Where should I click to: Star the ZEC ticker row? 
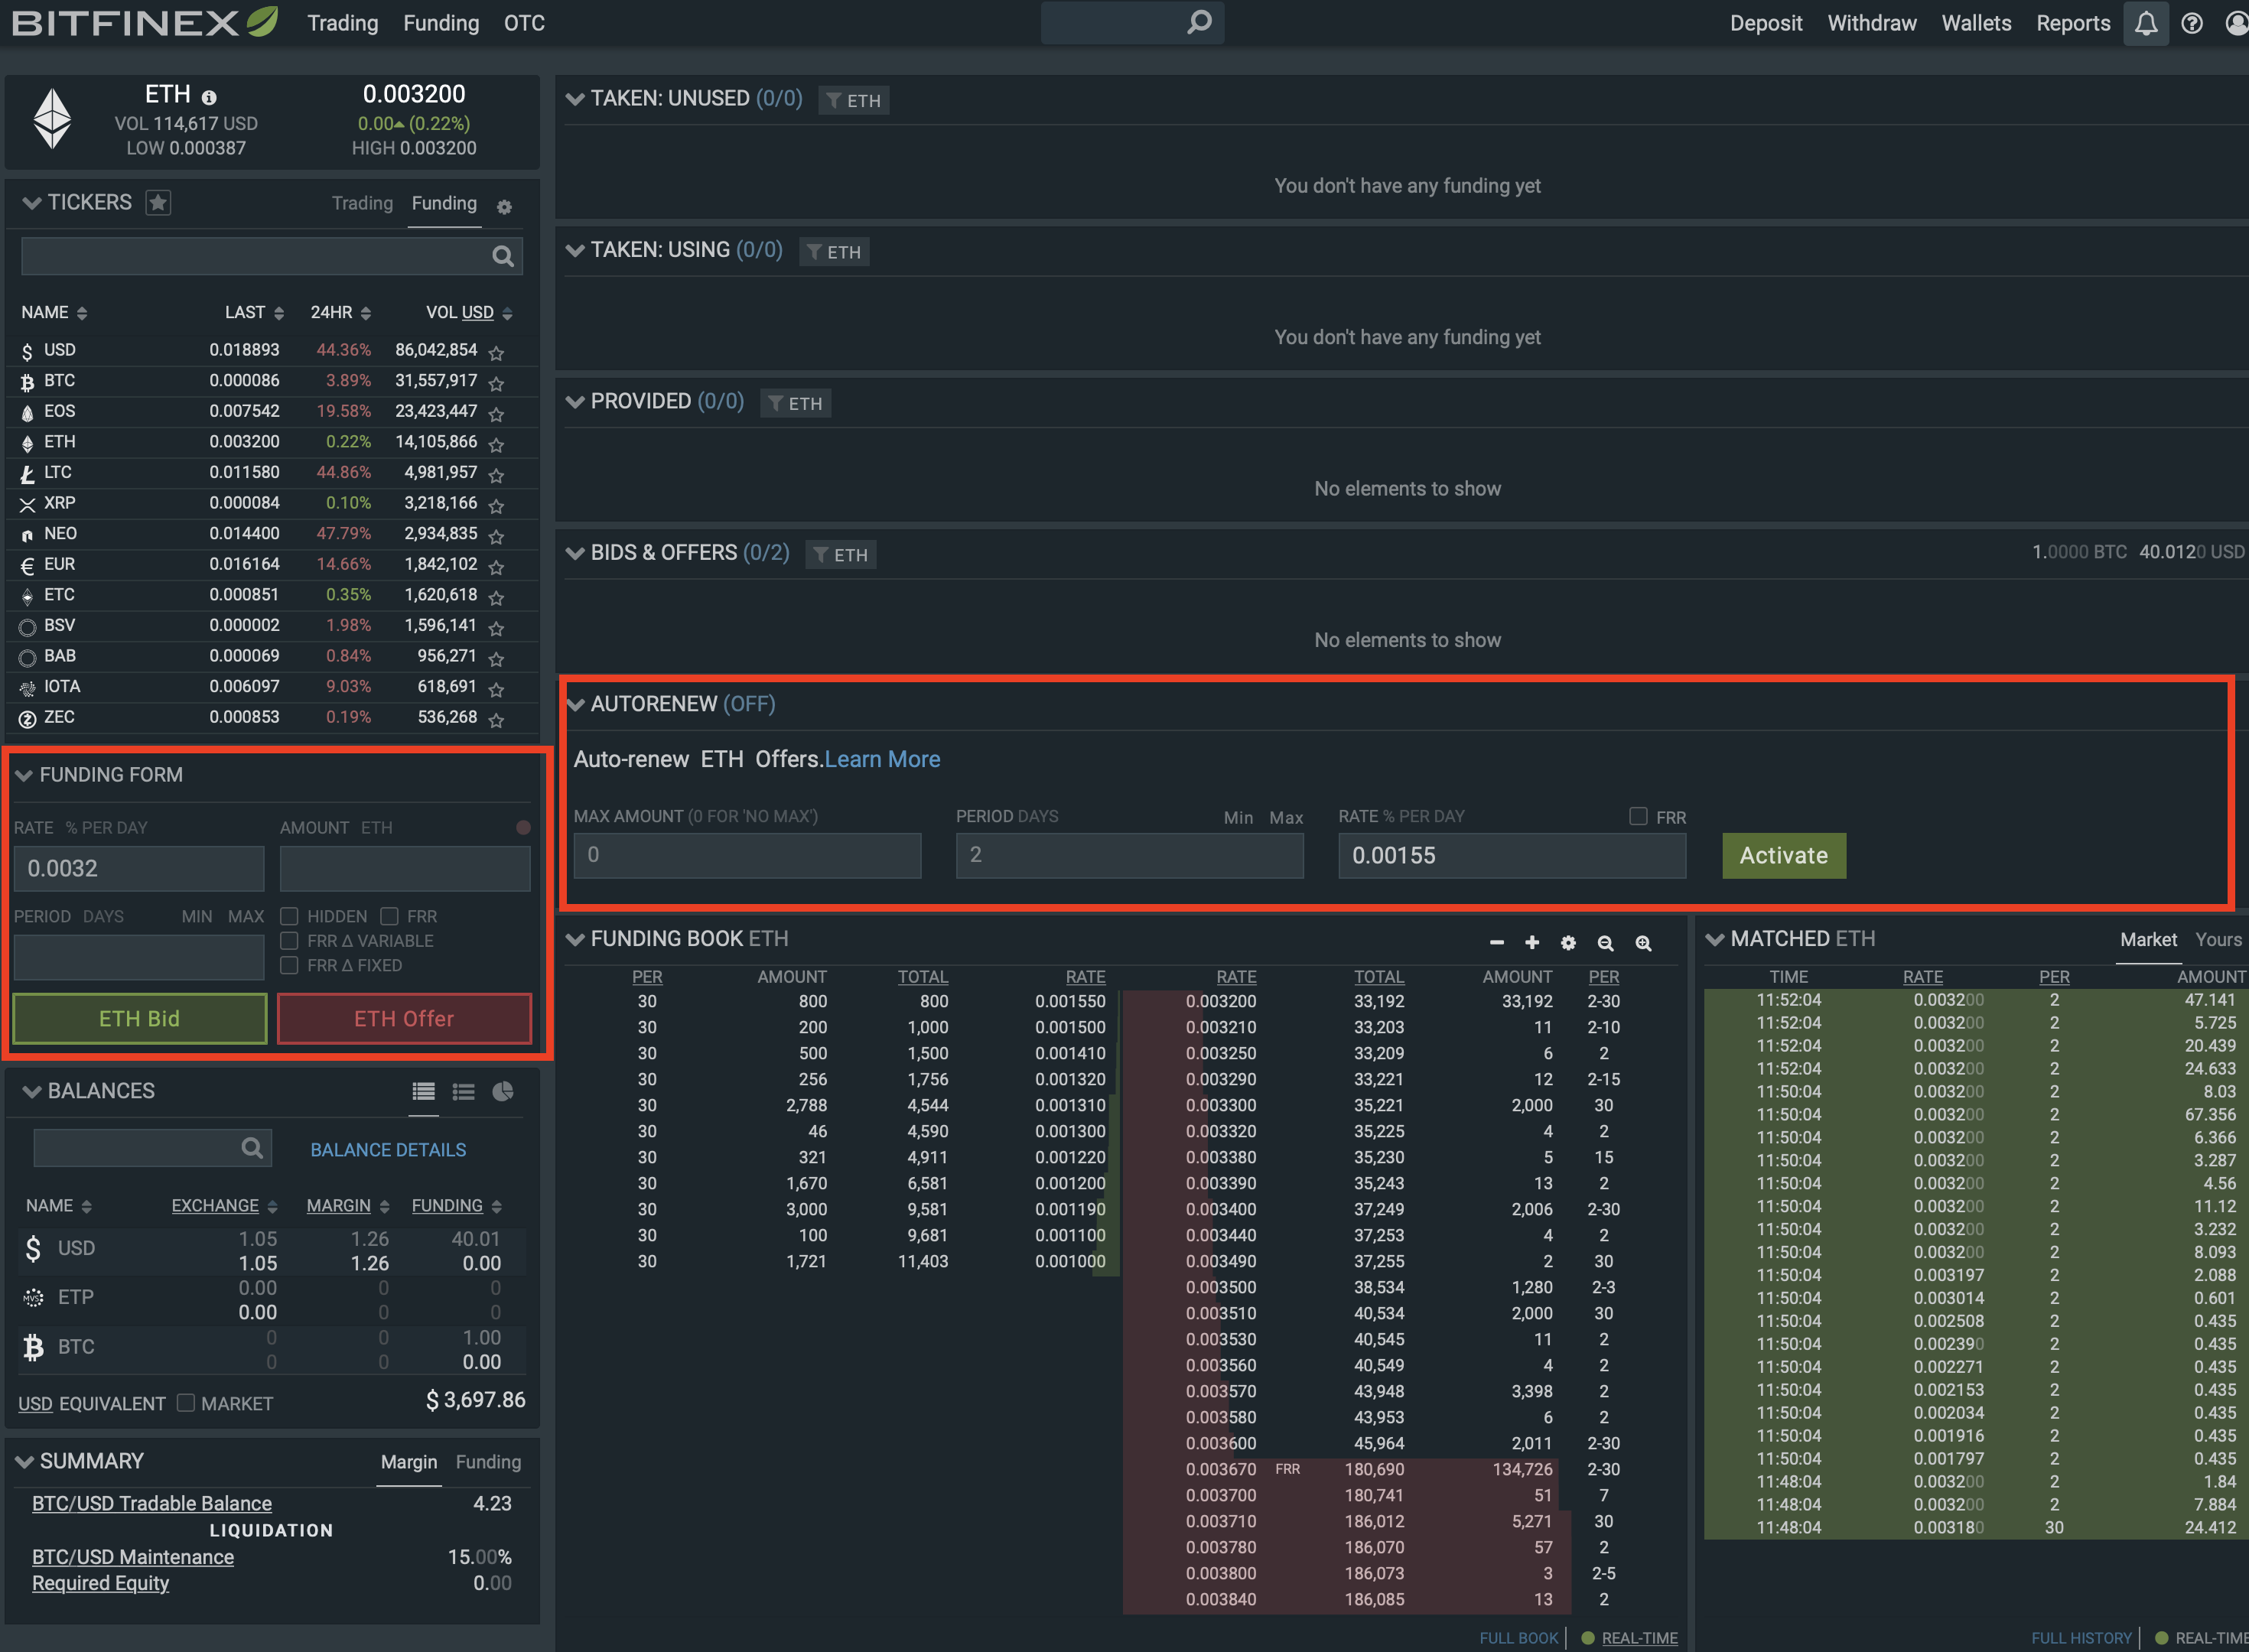coord(496,718)
